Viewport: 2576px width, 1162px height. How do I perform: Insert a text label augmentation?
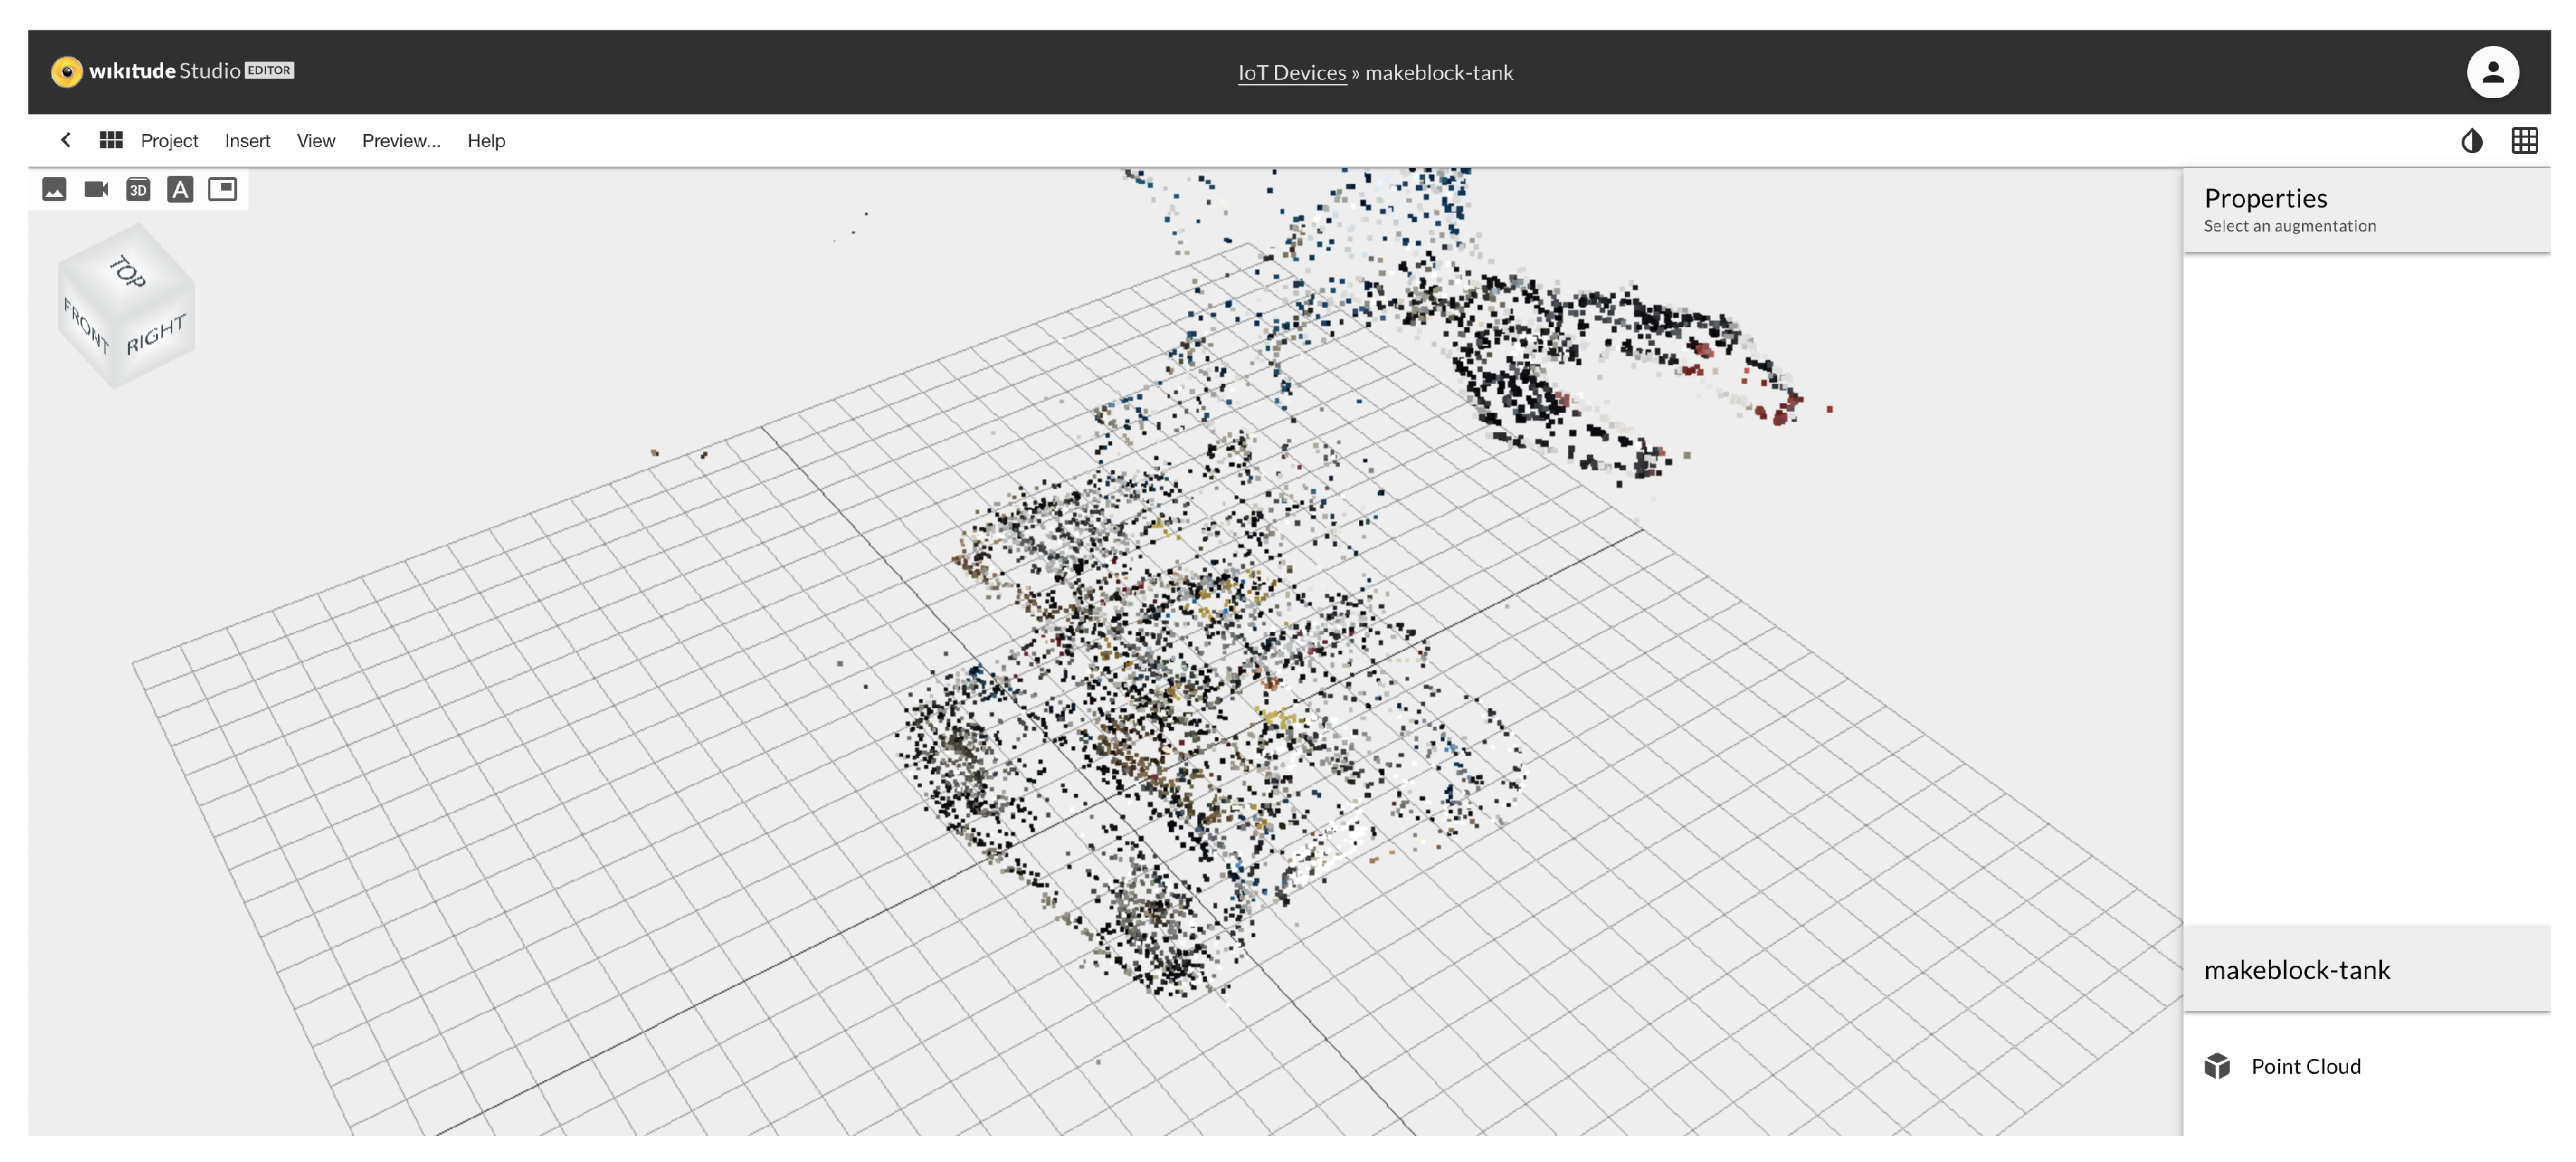[x=180, y=189]
